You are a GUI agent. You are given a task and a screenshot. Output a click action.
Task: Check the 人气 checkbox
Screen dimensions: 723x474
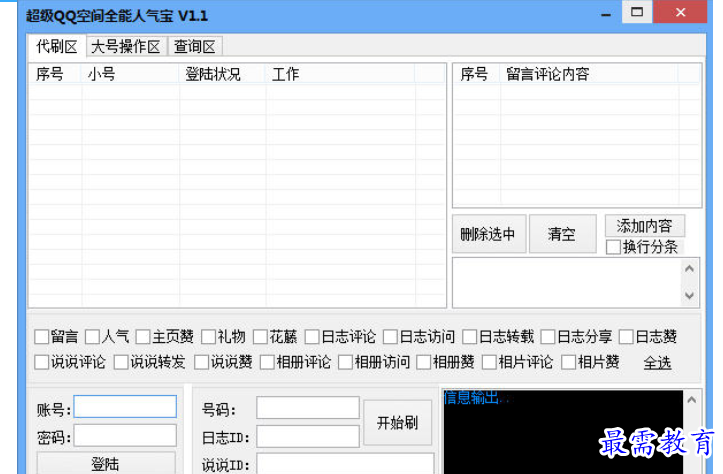(93, 337)
